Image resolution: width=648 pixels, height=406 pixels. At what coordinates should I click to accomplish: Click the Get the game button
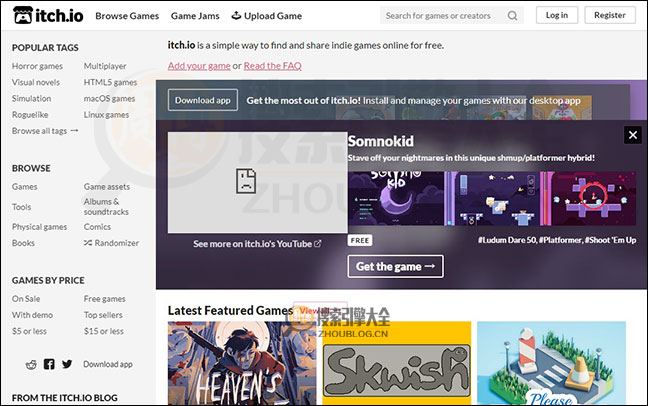click(395, 266)
